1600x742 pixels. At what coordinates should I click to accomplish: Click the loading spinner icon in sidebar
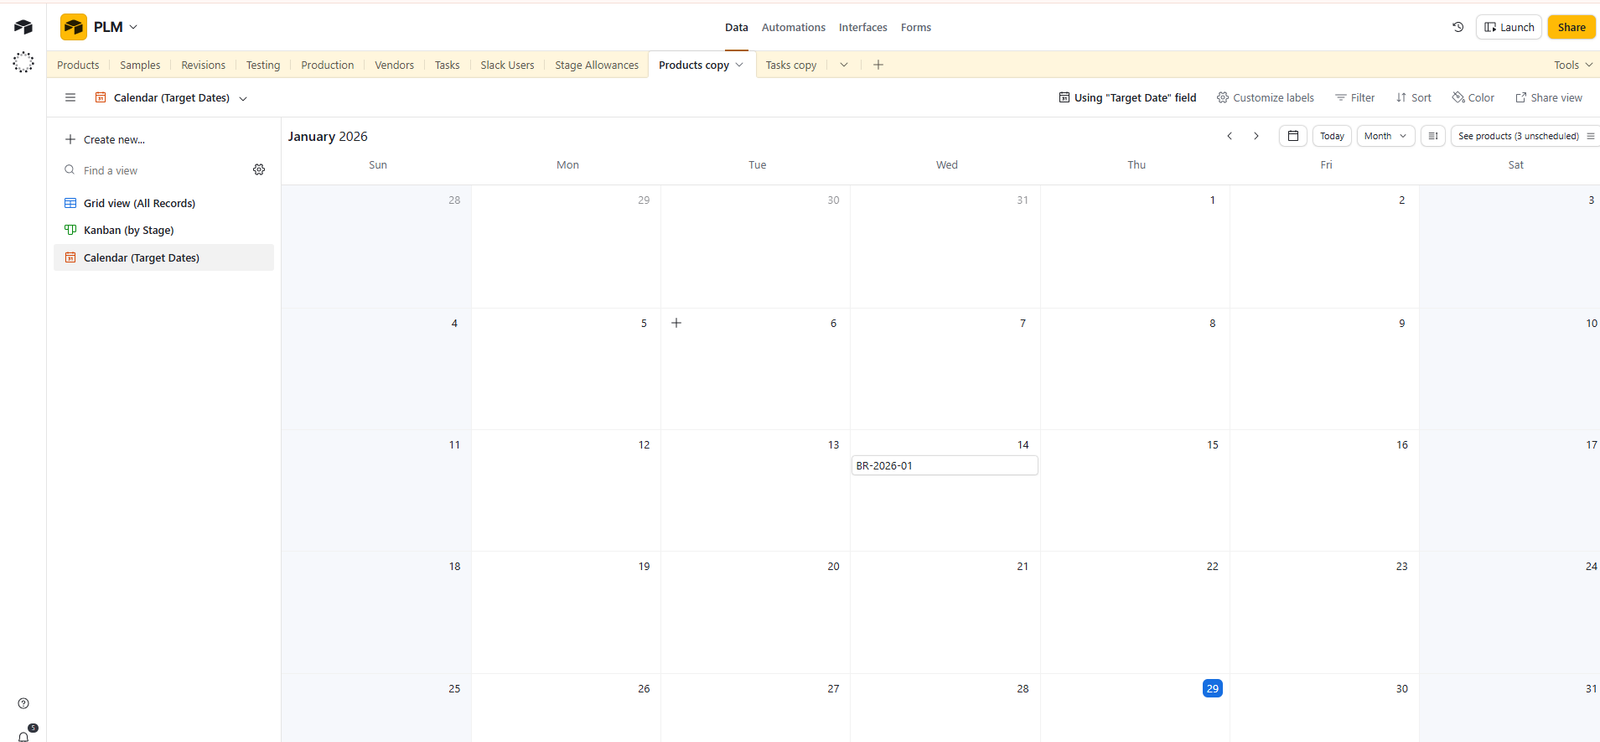(23, 62)
